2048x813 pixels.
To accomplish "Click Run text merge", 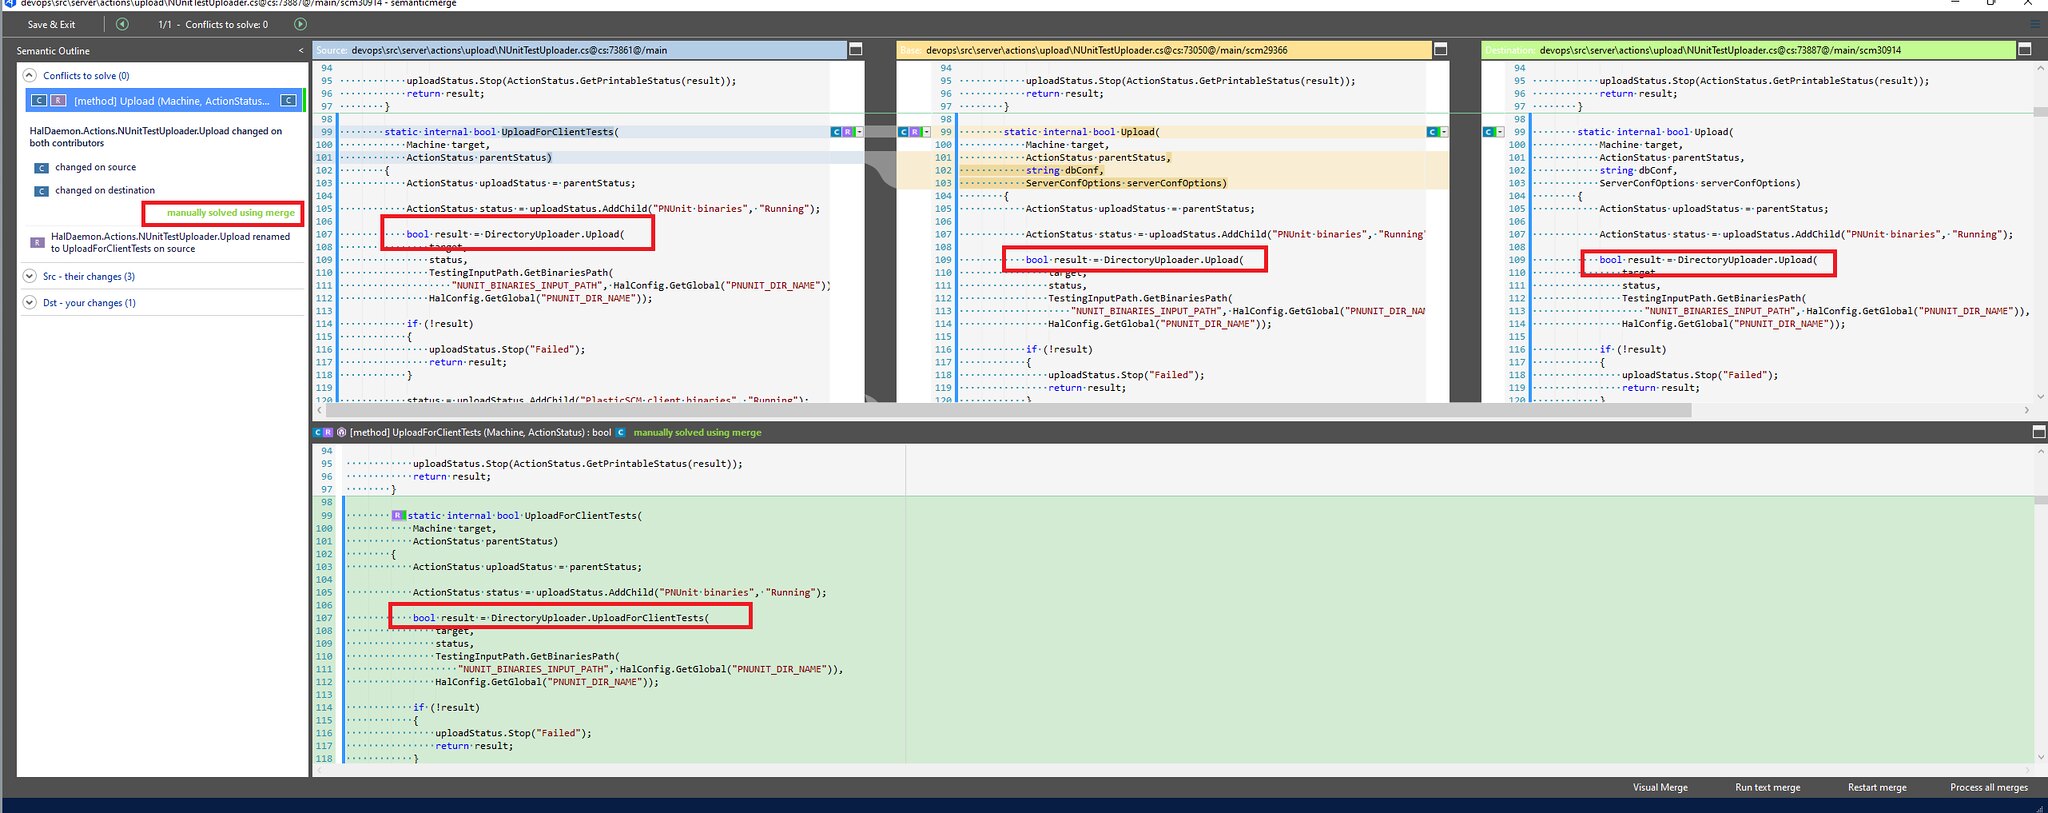I will [x=1767, y=787].
